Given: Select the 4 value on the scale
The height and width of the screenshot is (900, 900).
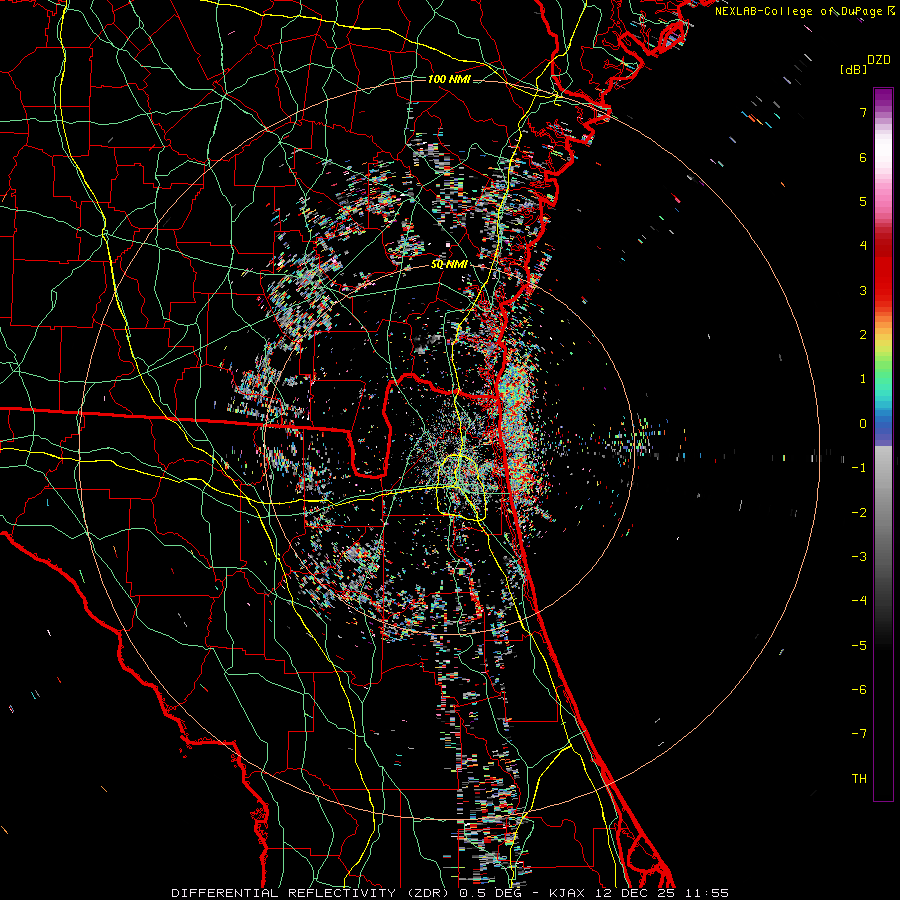Looking at the screenshot, I should (x=863, y=246).
